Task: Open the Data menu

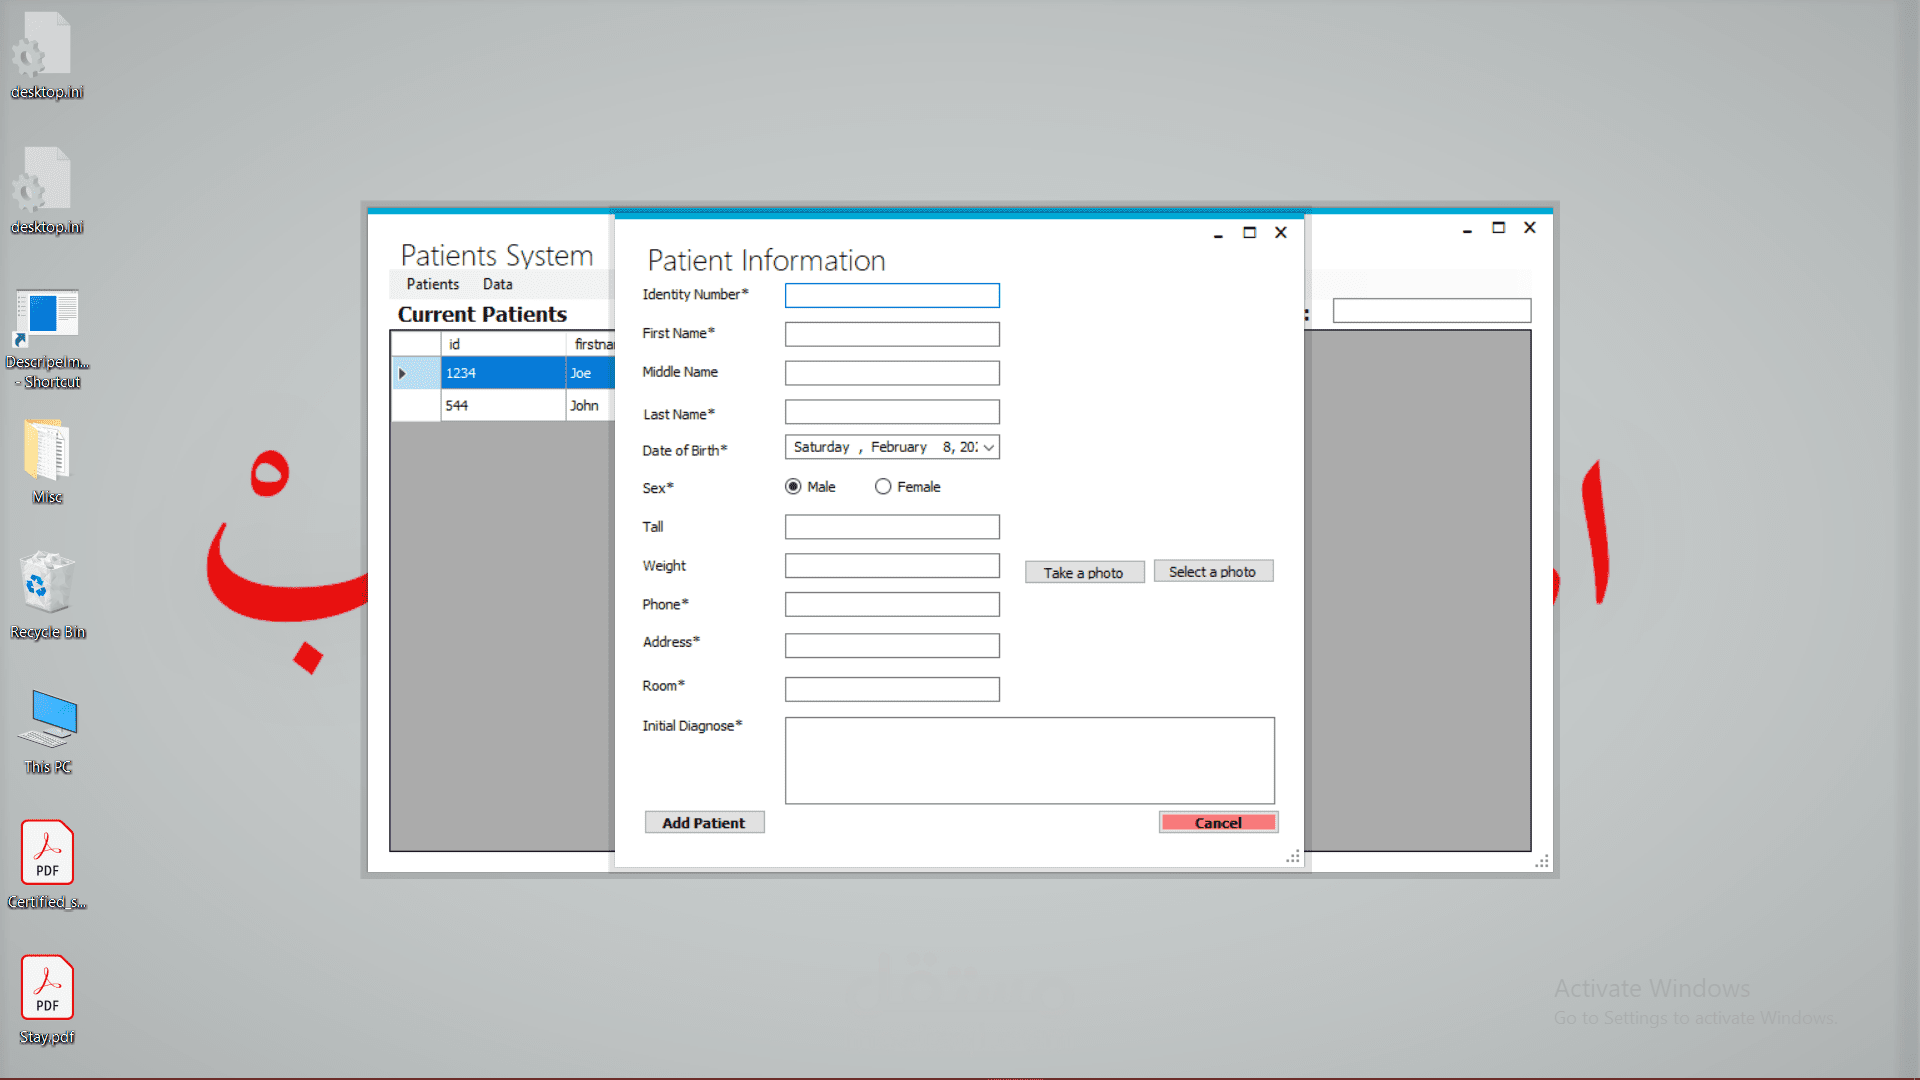Action: [x=497, y=285]
